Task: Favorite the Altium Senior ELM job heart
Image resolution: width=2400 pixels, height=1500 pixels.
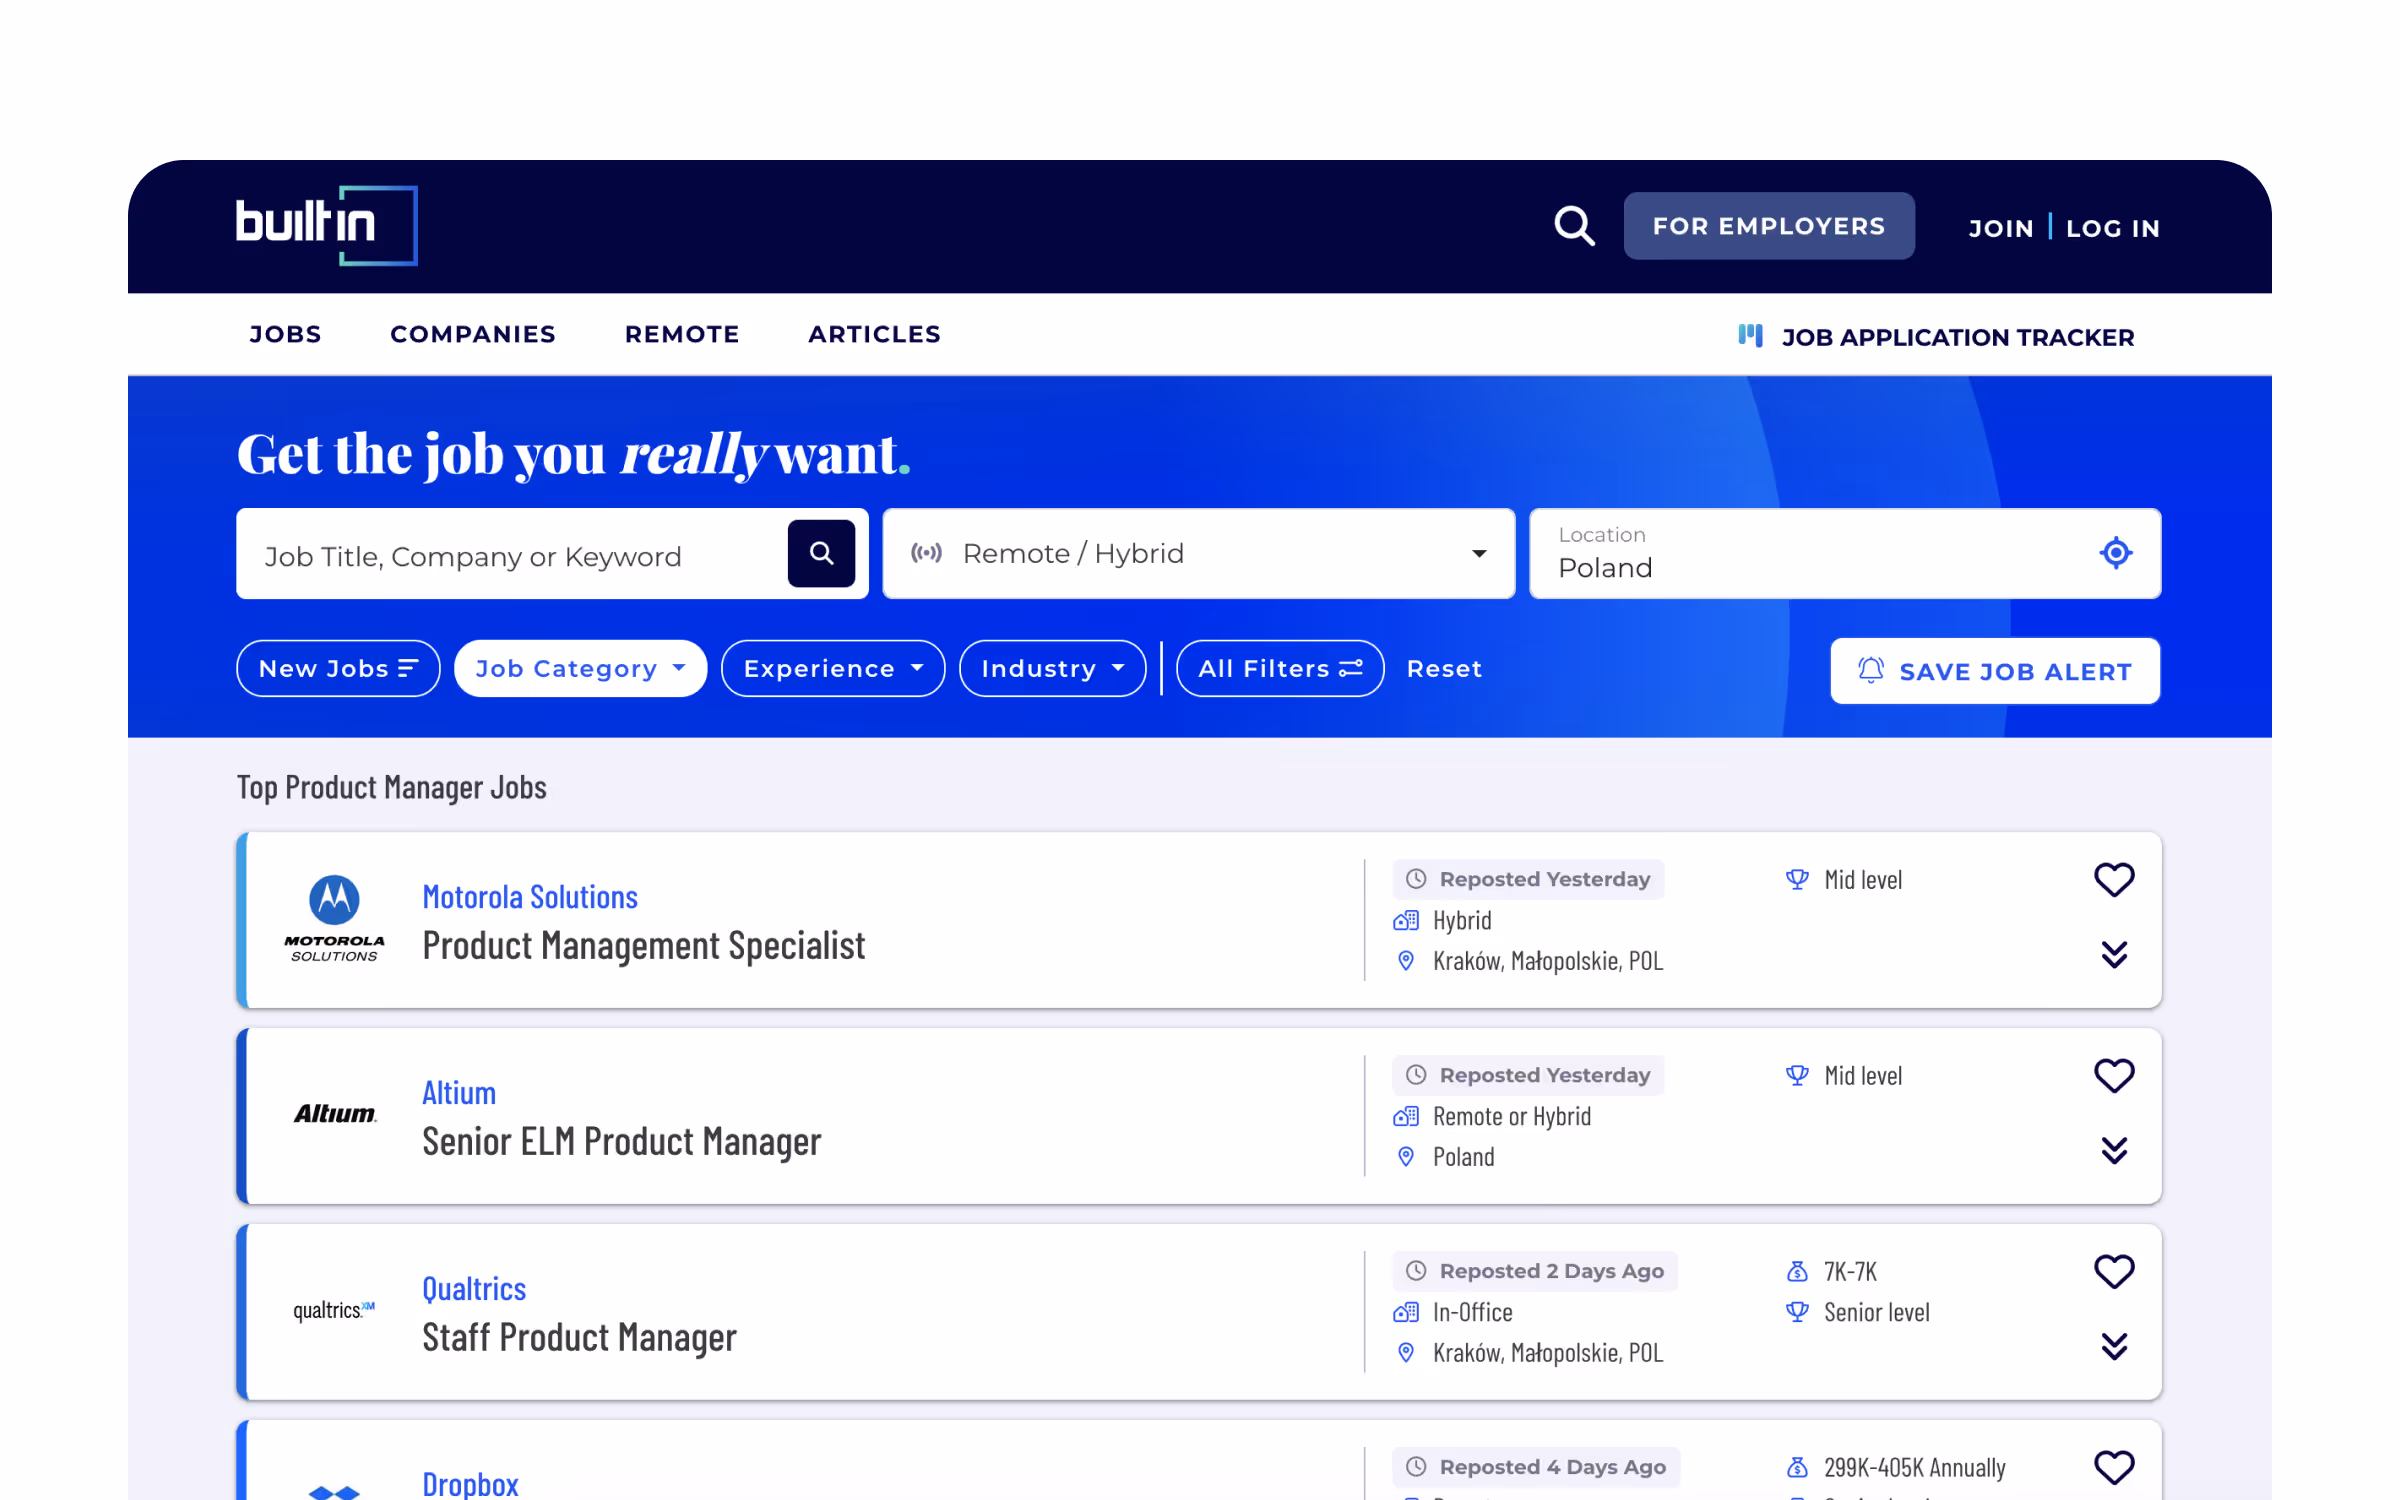Action: point(2113,1076)
